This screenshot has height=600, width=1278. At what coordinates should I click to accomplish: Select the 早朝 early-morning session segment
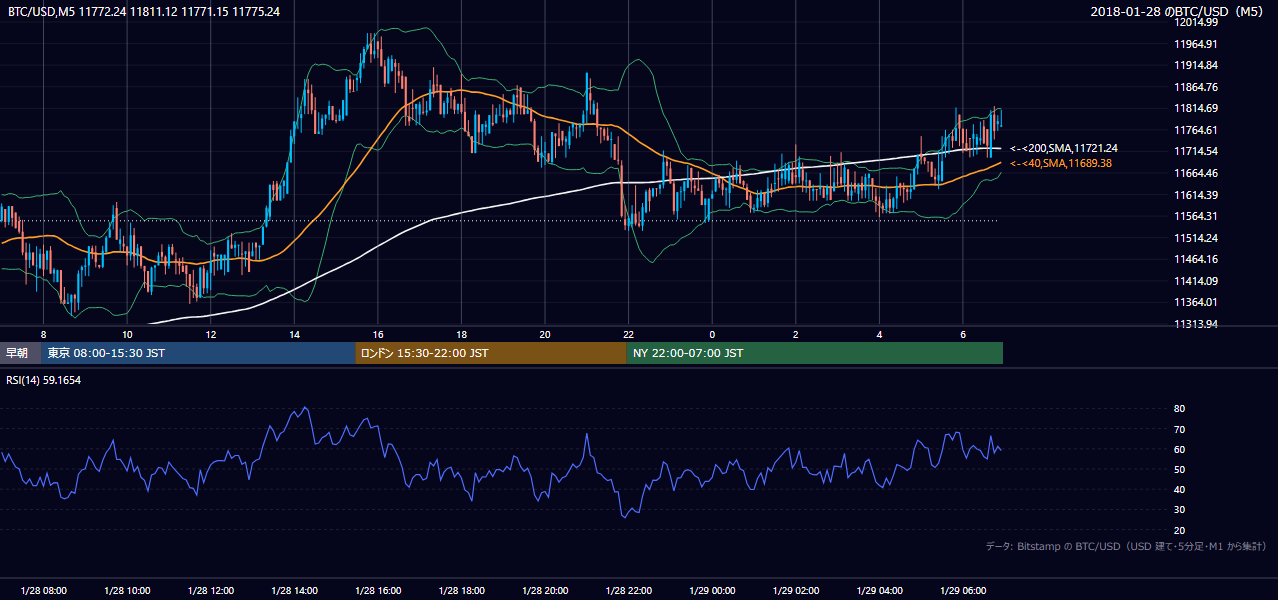20,353
